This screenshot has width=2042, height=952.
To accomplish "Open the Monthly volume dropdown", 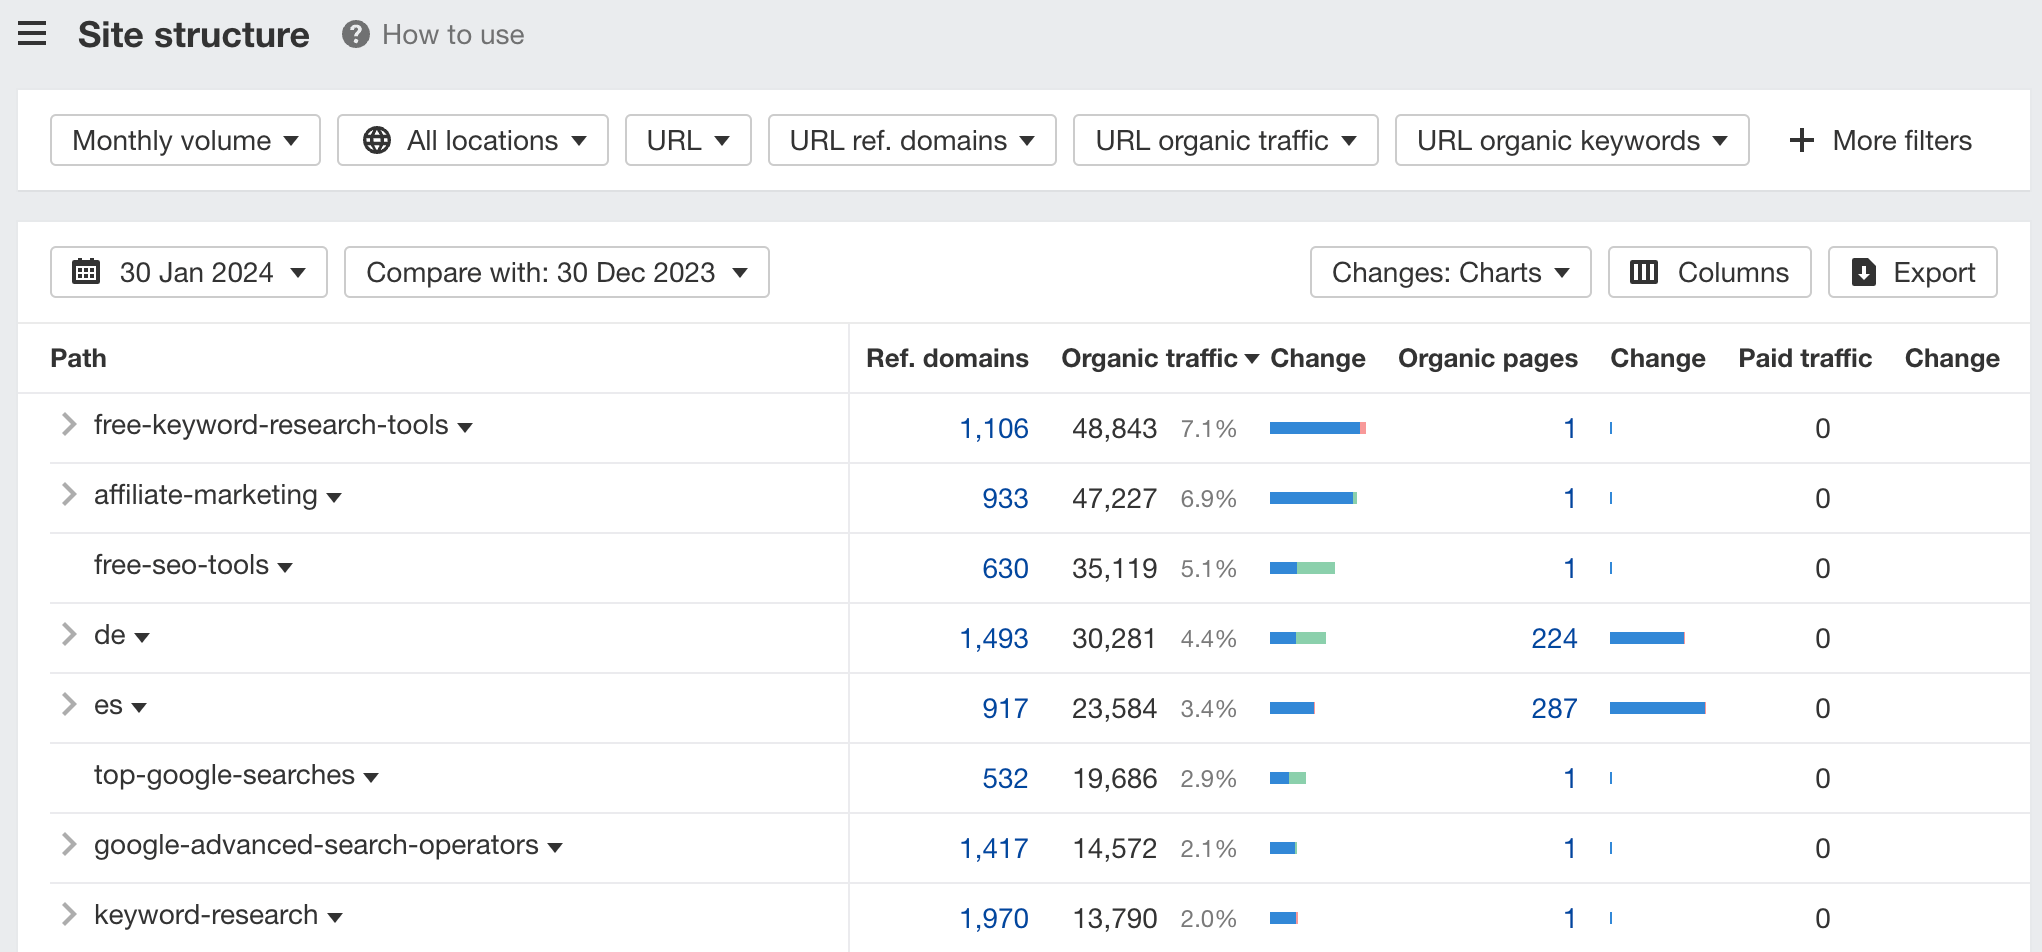I will [x=185, y=141].
